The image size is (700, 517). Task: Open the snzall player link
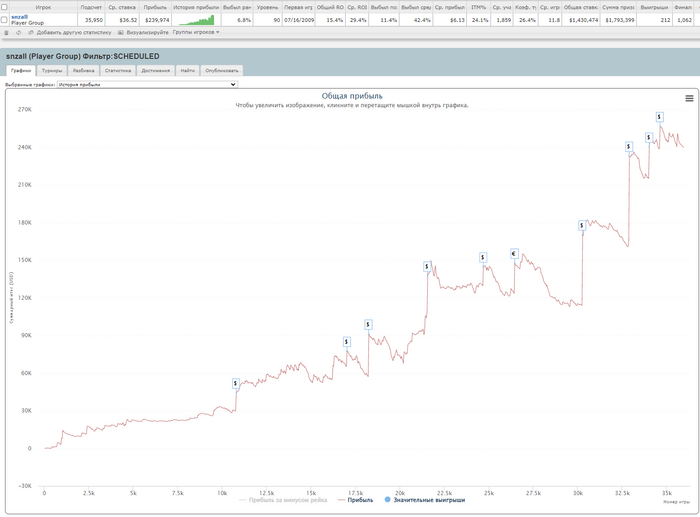19,17
